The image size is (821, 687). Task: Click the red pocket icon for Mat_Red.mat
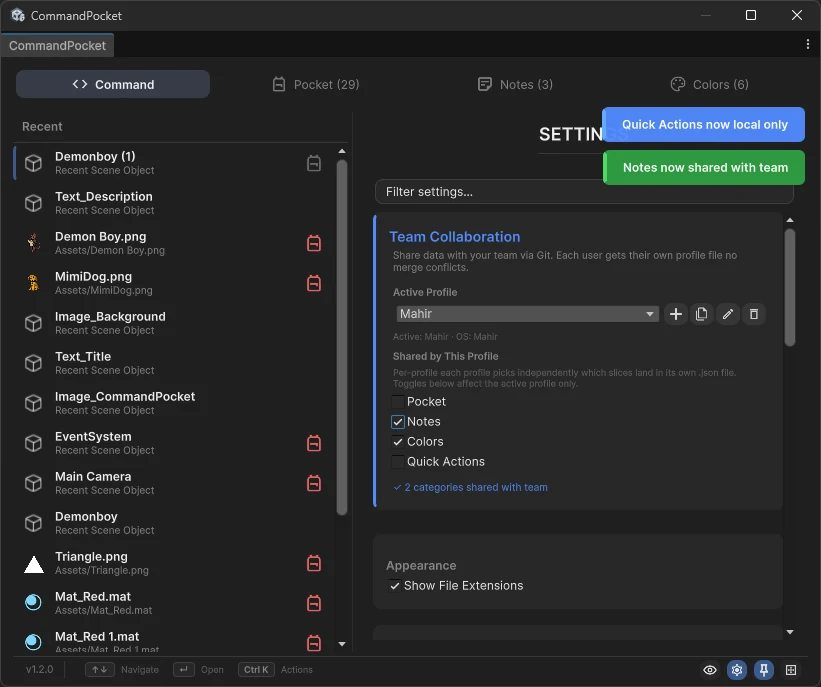point(314,603)
